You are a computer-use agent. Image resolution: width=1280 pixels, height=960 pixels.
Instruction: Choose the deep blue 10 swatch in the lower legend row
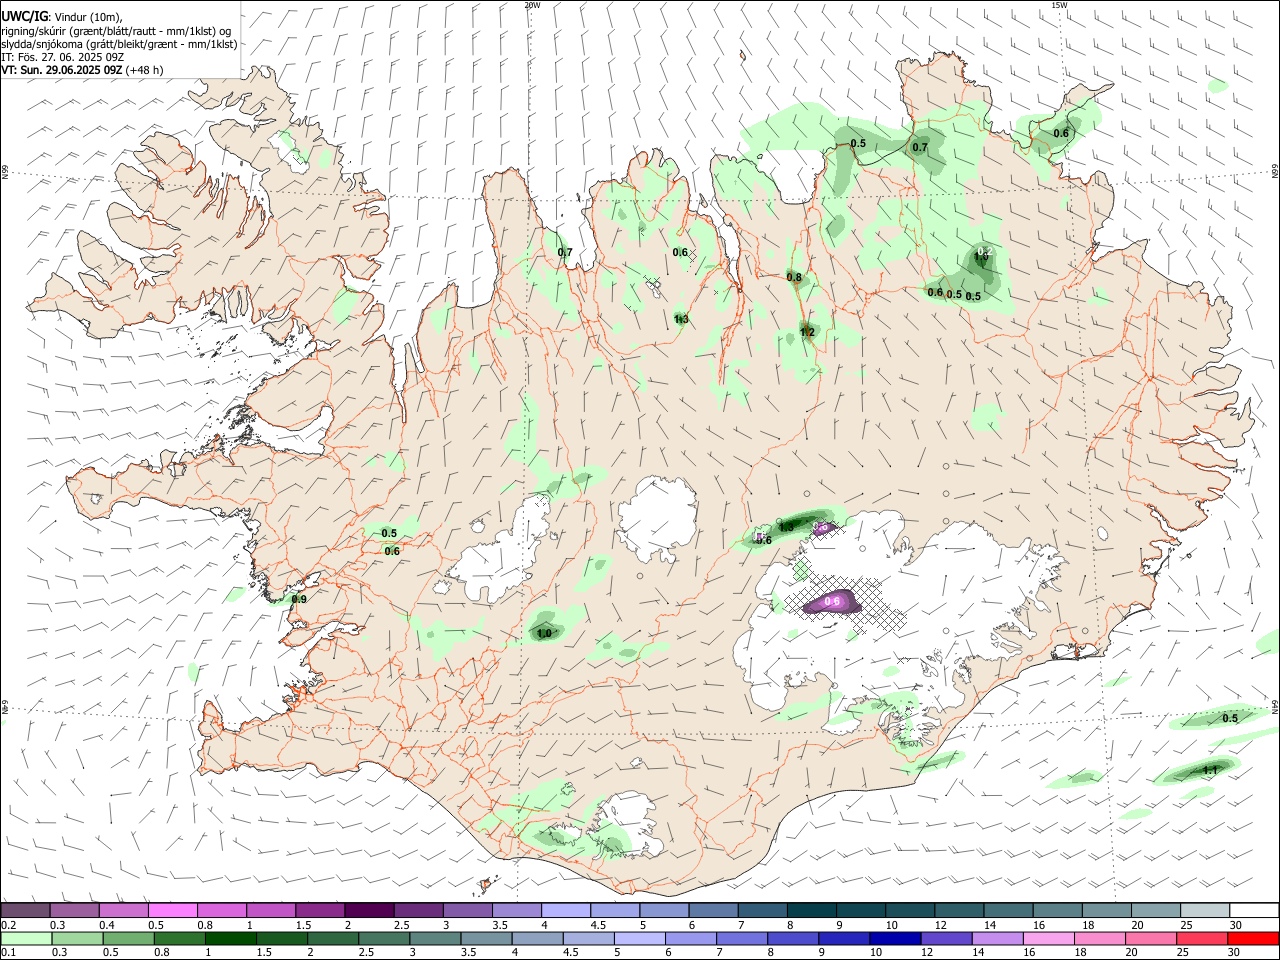[x=895, y=938]
